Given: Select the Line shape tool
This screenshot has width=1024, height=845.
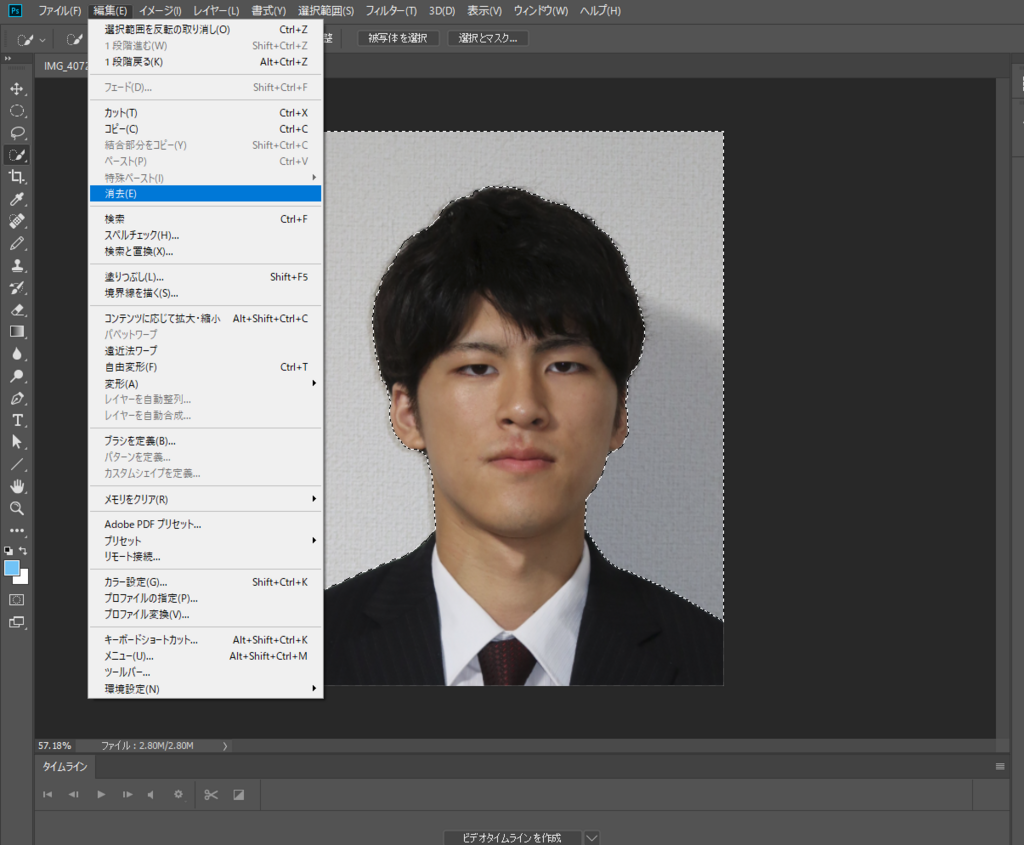Looking at the screenshot, I should 17,464.
